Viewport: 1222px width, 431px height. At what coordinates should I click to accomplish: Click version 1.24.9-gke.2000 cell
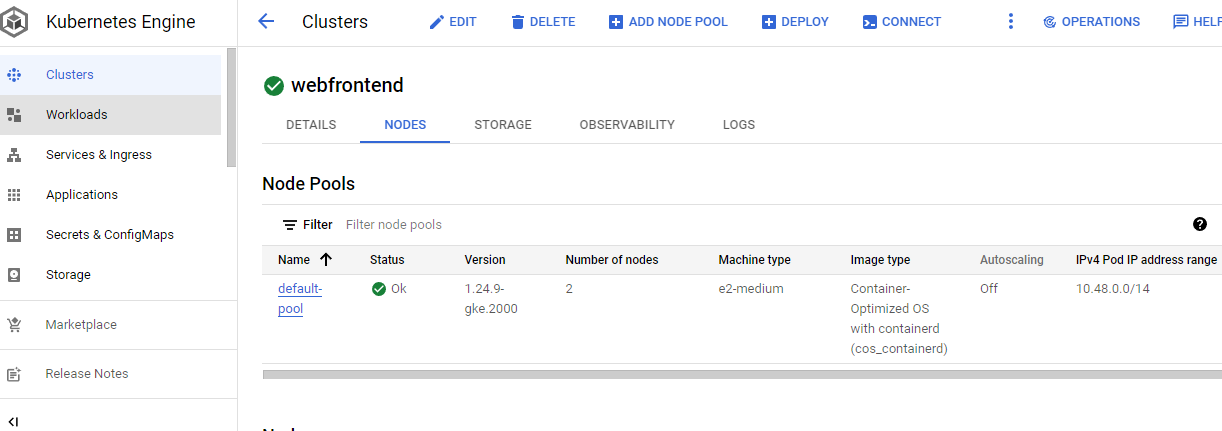[x=491, y=299]
